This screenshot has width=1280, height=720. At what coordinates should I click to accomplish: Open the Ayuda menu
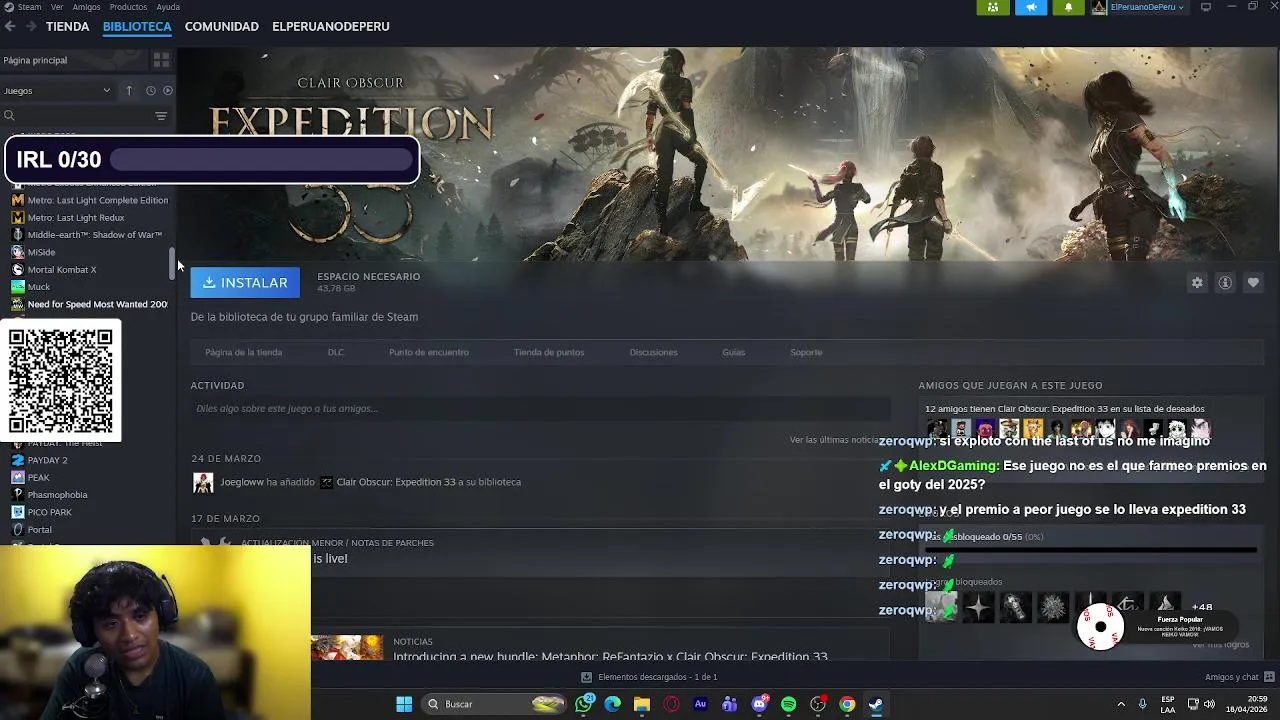click(x=168, y=7)
